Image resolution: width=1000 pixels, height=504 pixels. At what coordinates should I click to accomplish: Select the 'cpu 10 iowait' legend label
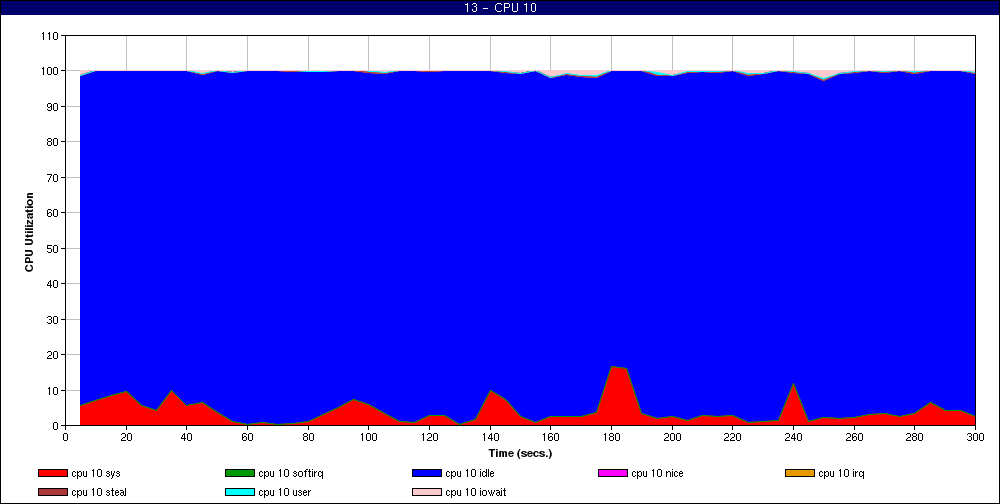coord(476,493)
